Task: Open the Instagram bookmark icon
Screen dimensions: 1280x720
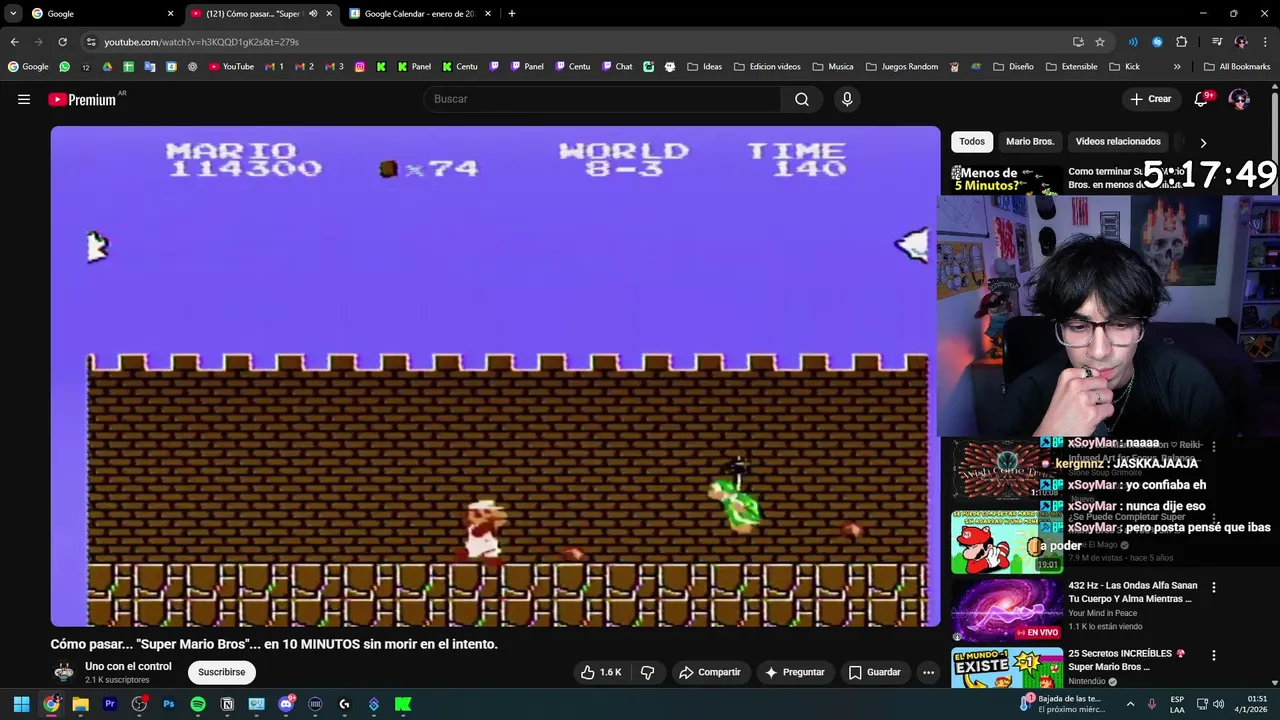Action: (x=360, y=67)
